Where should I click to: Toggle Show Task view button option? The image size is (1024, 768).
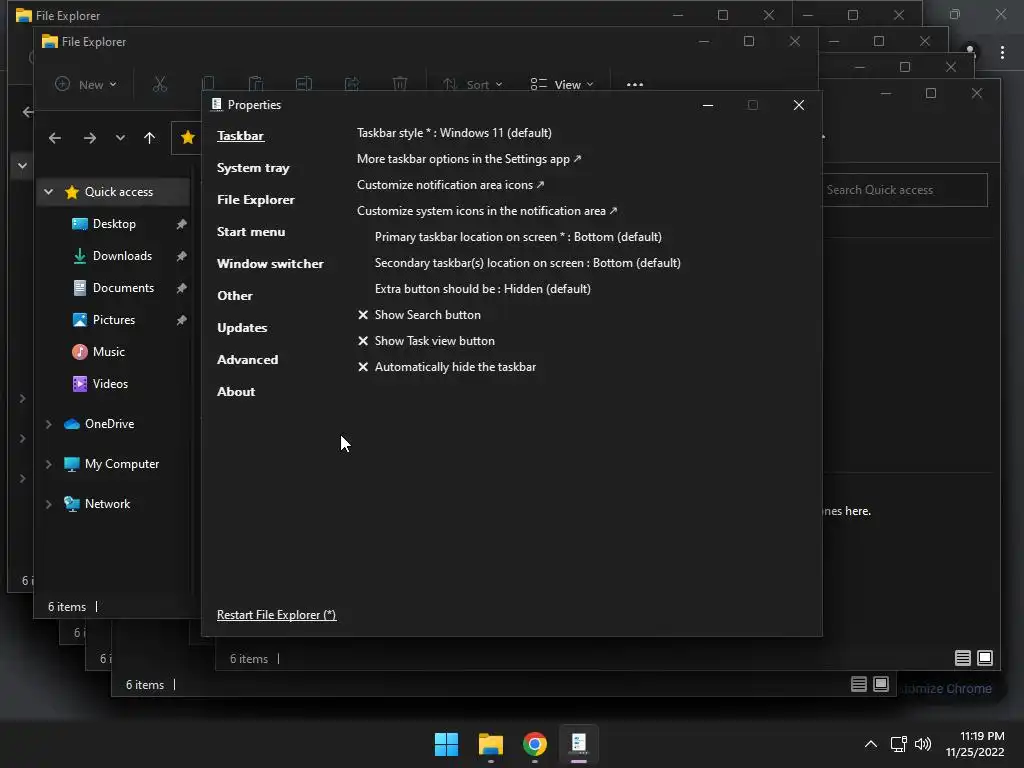426,341
